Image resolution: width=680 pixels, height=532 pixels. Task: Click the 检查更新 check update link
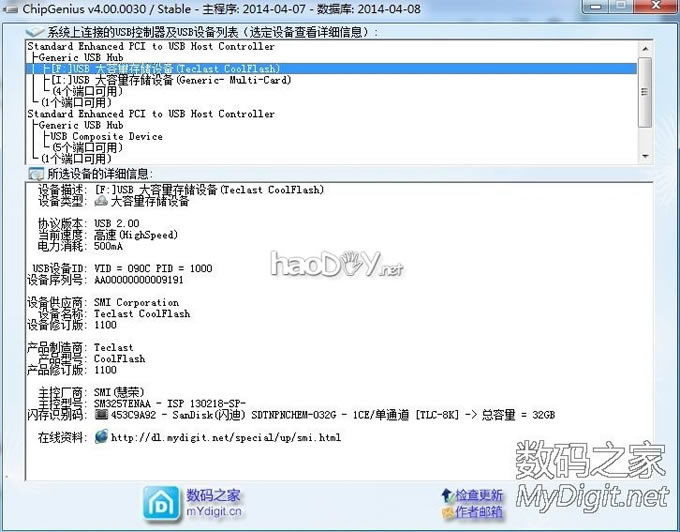click(478, 495)
